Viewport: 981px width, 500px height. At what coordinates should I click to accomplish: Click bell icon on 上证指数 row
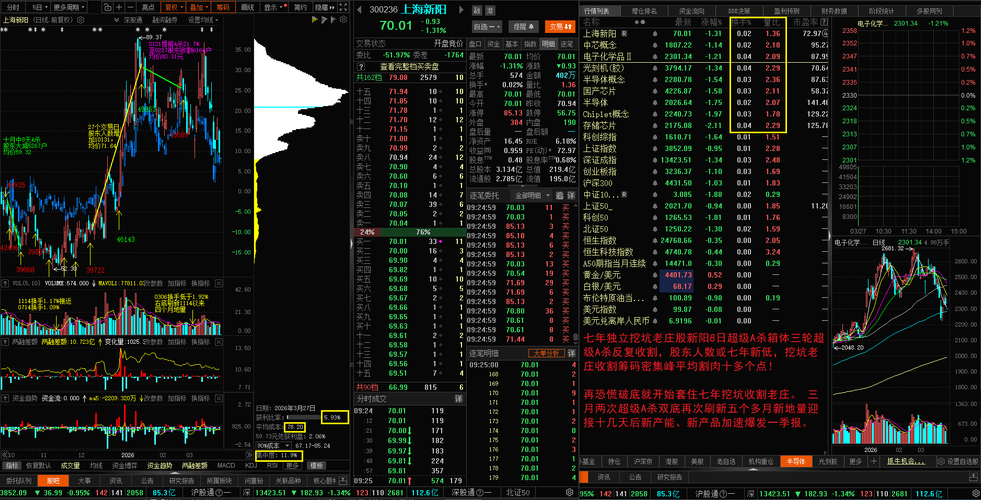tap(655, 148)
